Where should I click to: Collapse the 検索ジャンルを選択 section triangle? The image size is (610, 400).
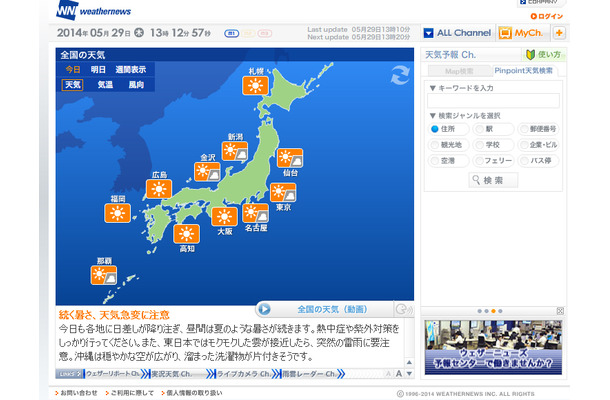[432, 116]
